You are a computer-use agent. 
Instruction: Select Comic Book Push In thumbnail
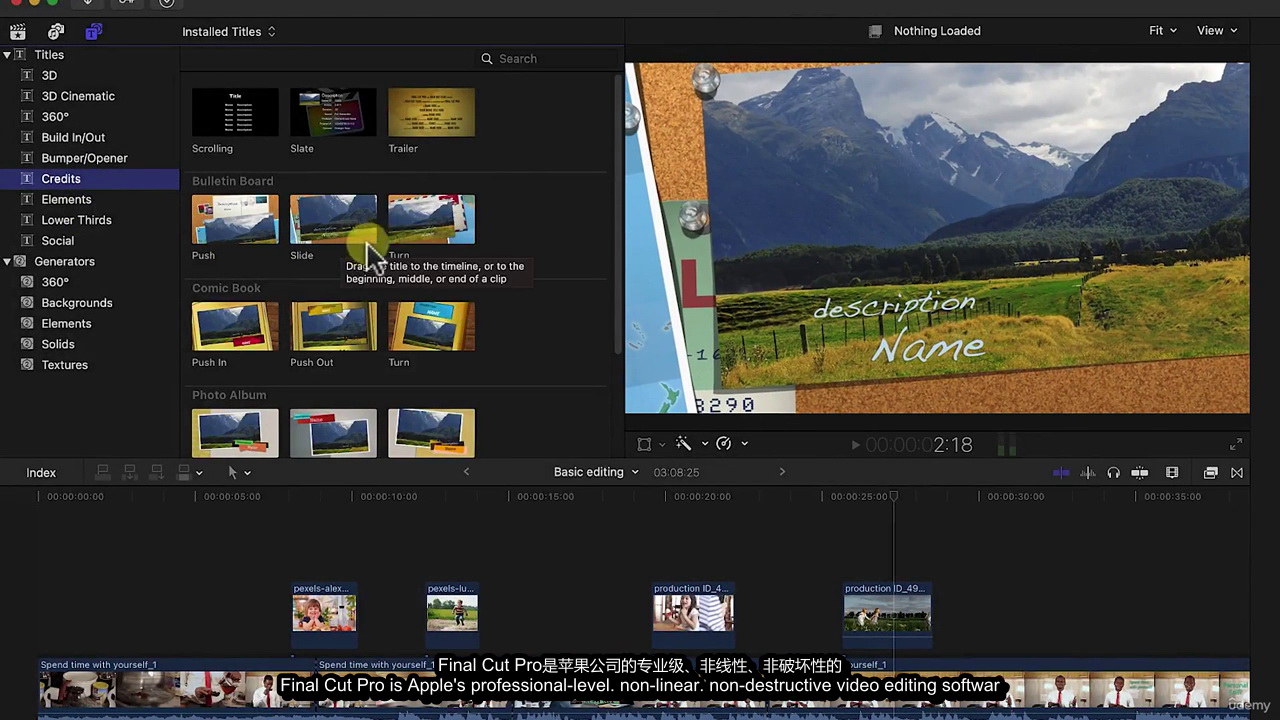tap(235, 326)
